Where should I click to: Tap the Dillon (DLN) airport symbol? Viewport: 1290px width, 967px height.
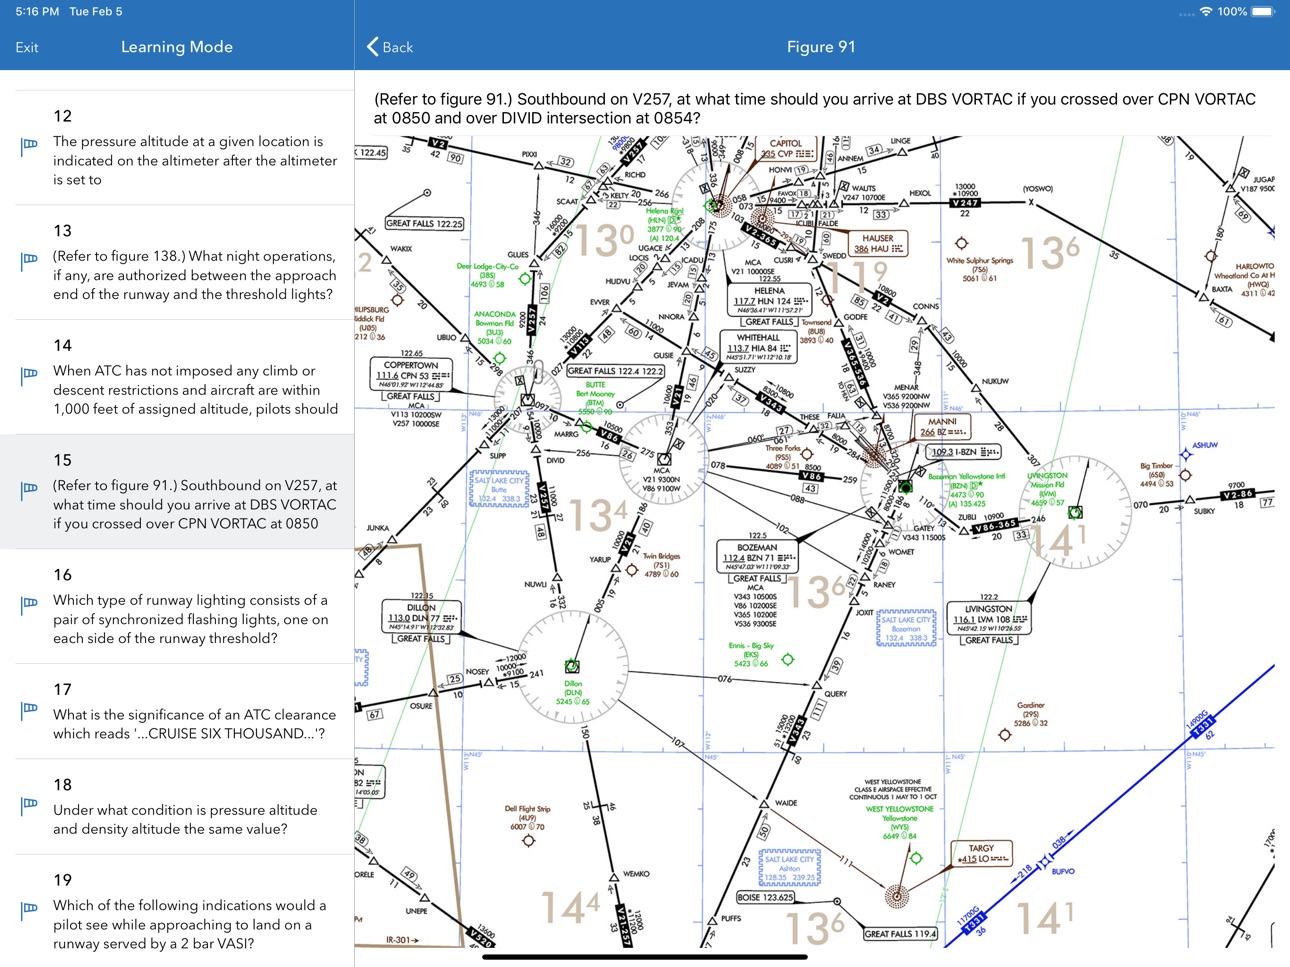[572, 666]
